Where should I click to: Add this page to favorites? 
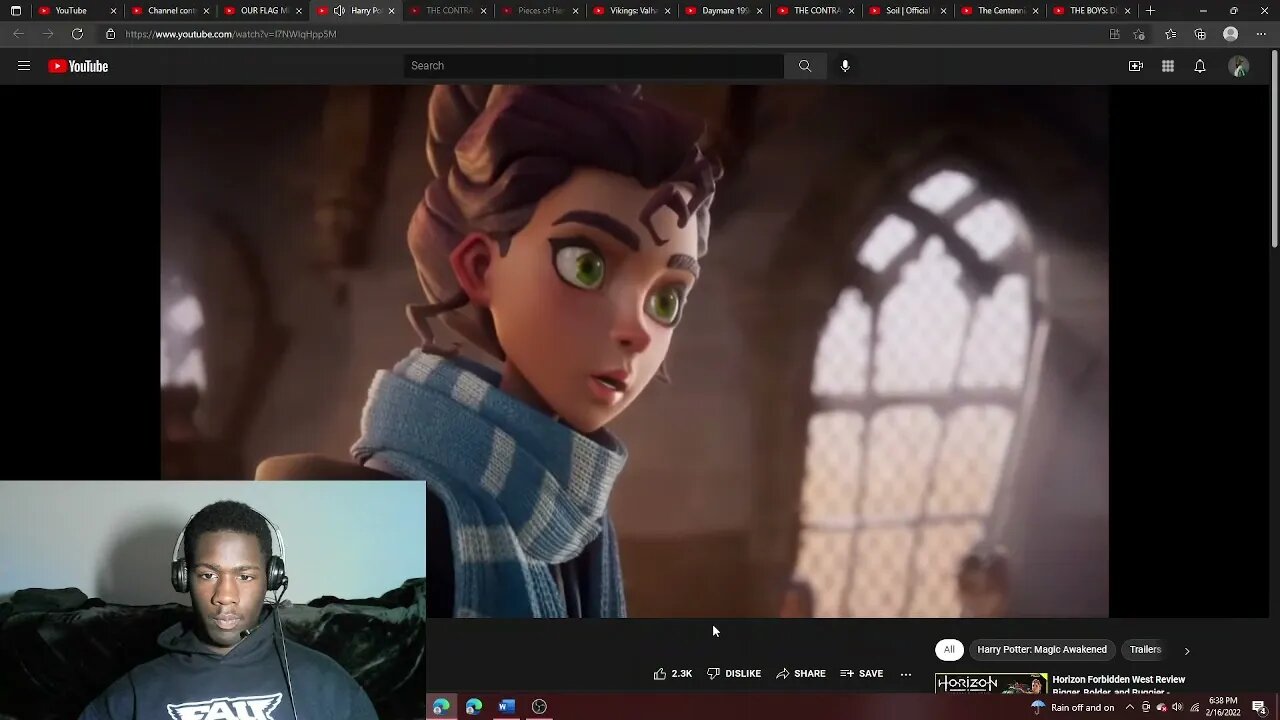pyautogui.click(x=1139, y=34)
